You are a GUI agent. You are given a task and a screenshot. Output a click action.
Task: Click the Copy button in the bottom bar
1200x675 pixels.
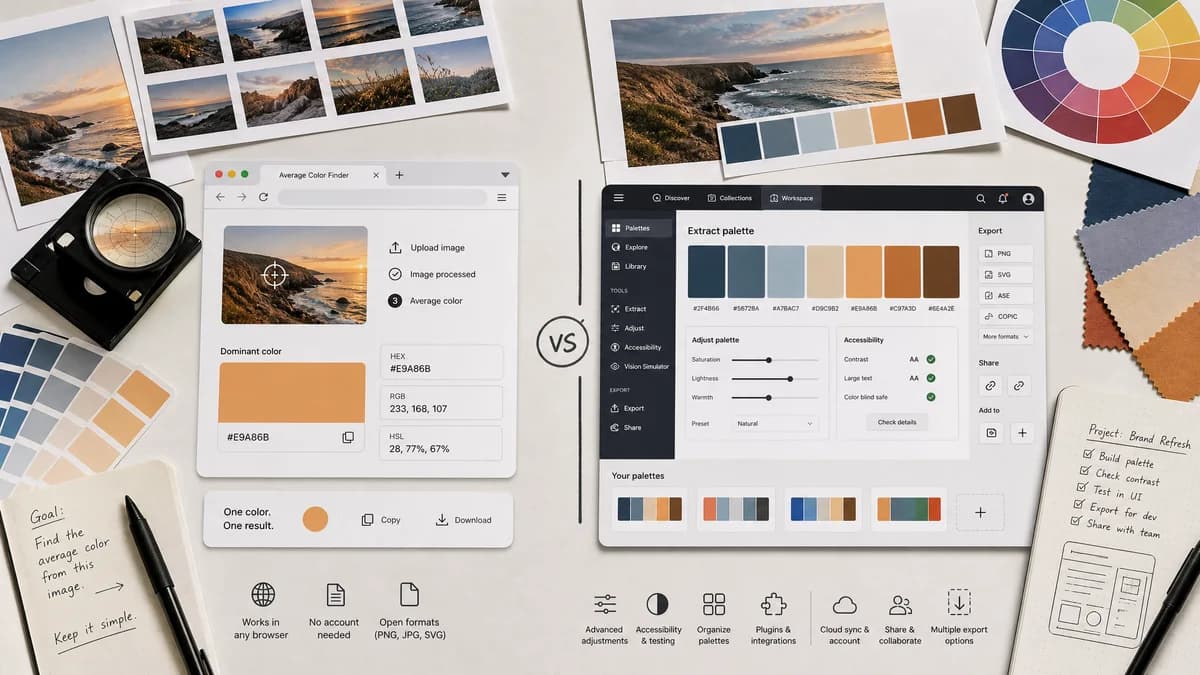pos(381,520)
